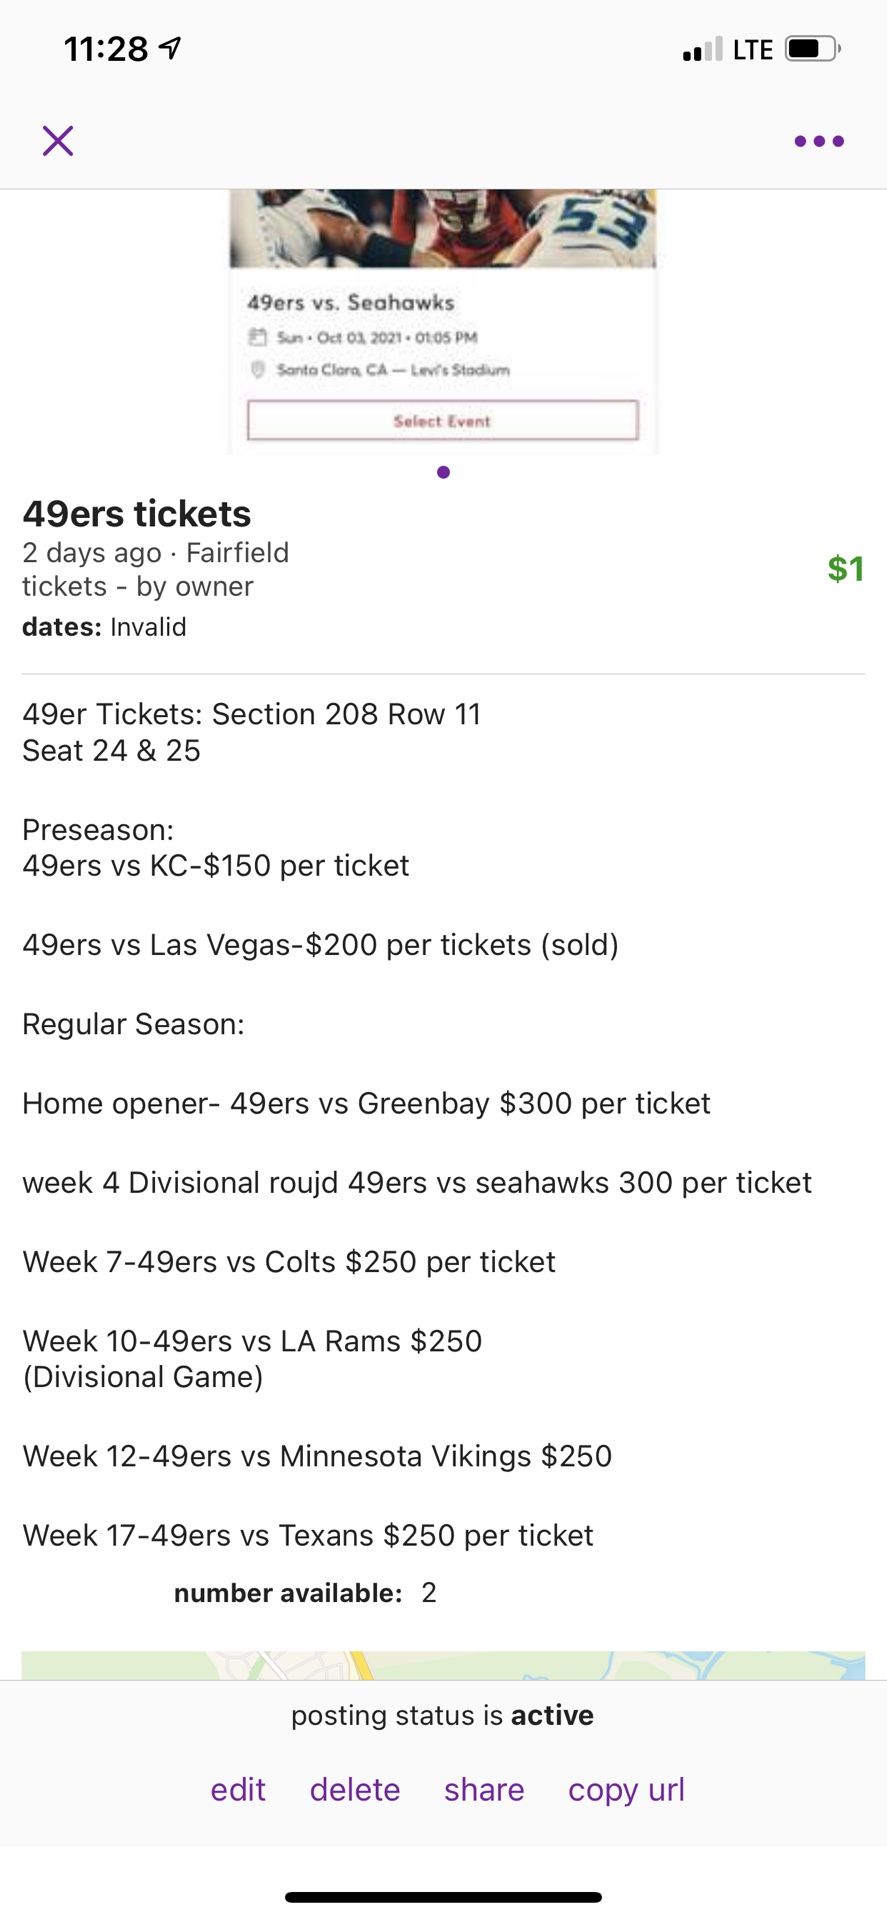
Task: Tap the delete link
Action: tap(354, 1790)
